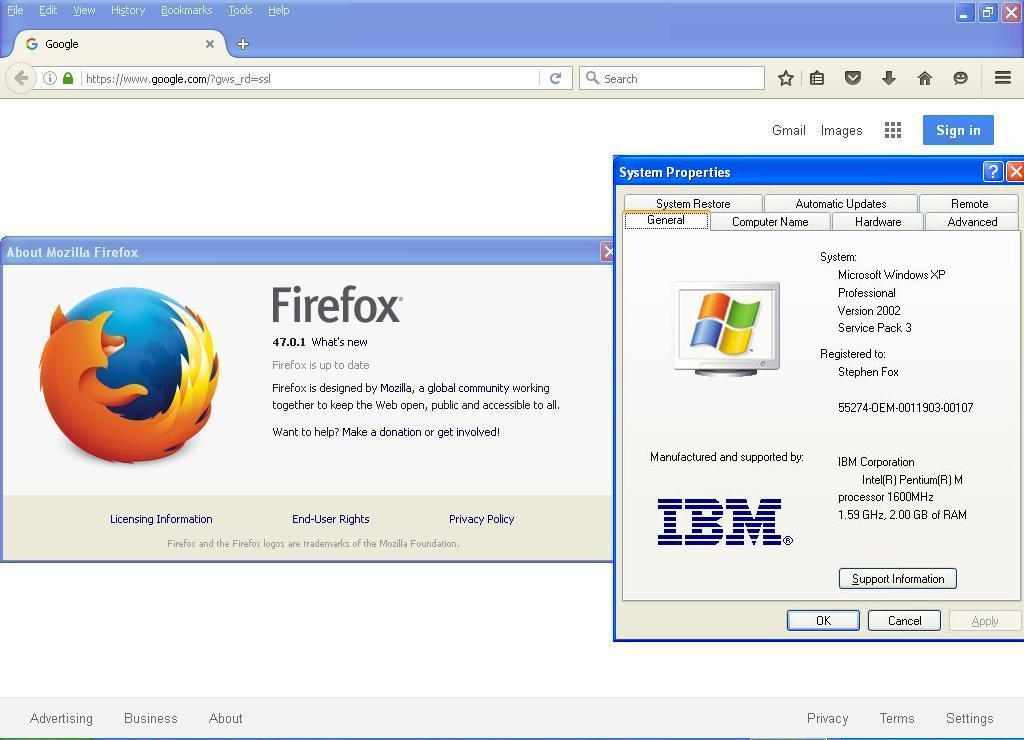The height and width of the screenshot is (740, 1024).
Task: Open the Gmail link
Action: pos(788,130)
